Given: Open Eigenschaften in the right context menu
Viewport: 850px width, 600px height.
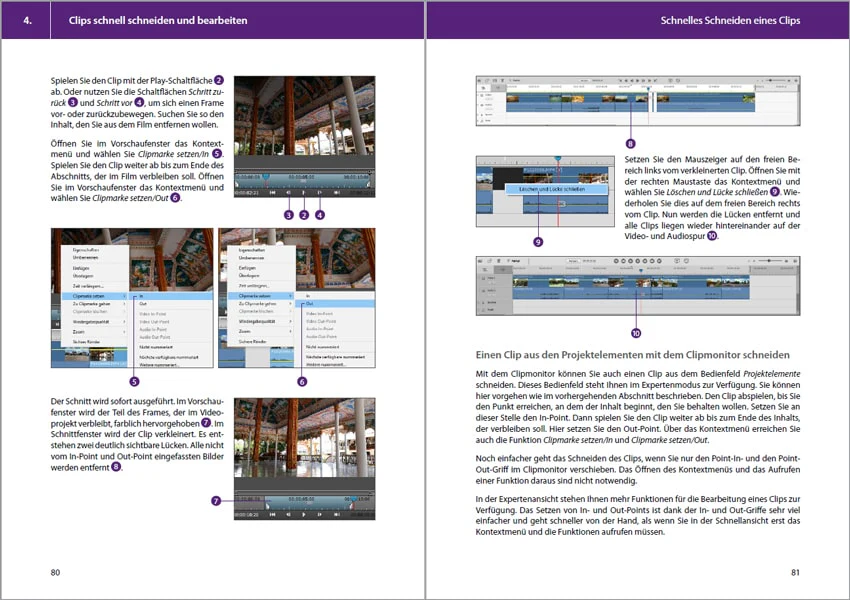Looking at the screenshot, I should 252,250.
